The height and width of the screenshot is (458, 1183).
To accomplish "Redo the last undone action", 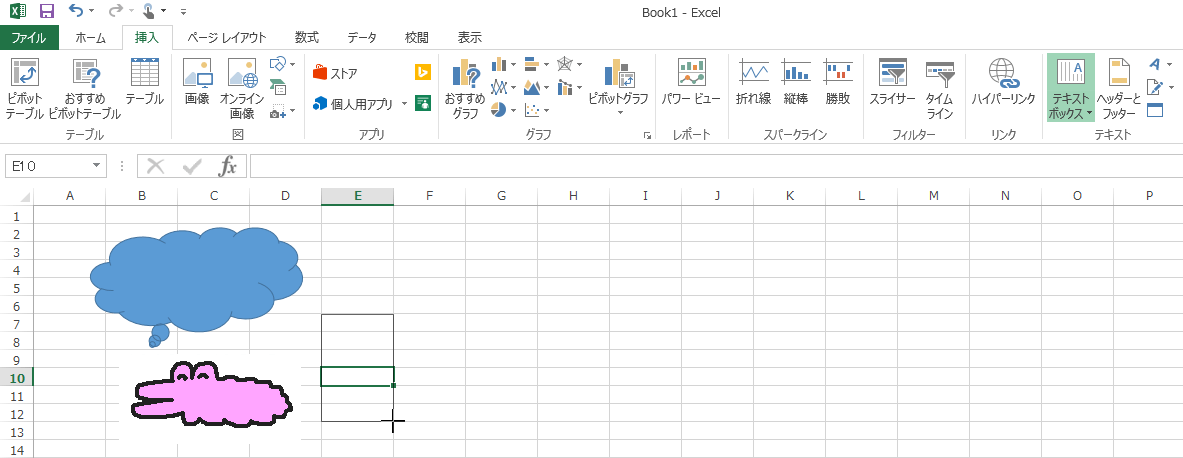I will [x=116, y=11].
